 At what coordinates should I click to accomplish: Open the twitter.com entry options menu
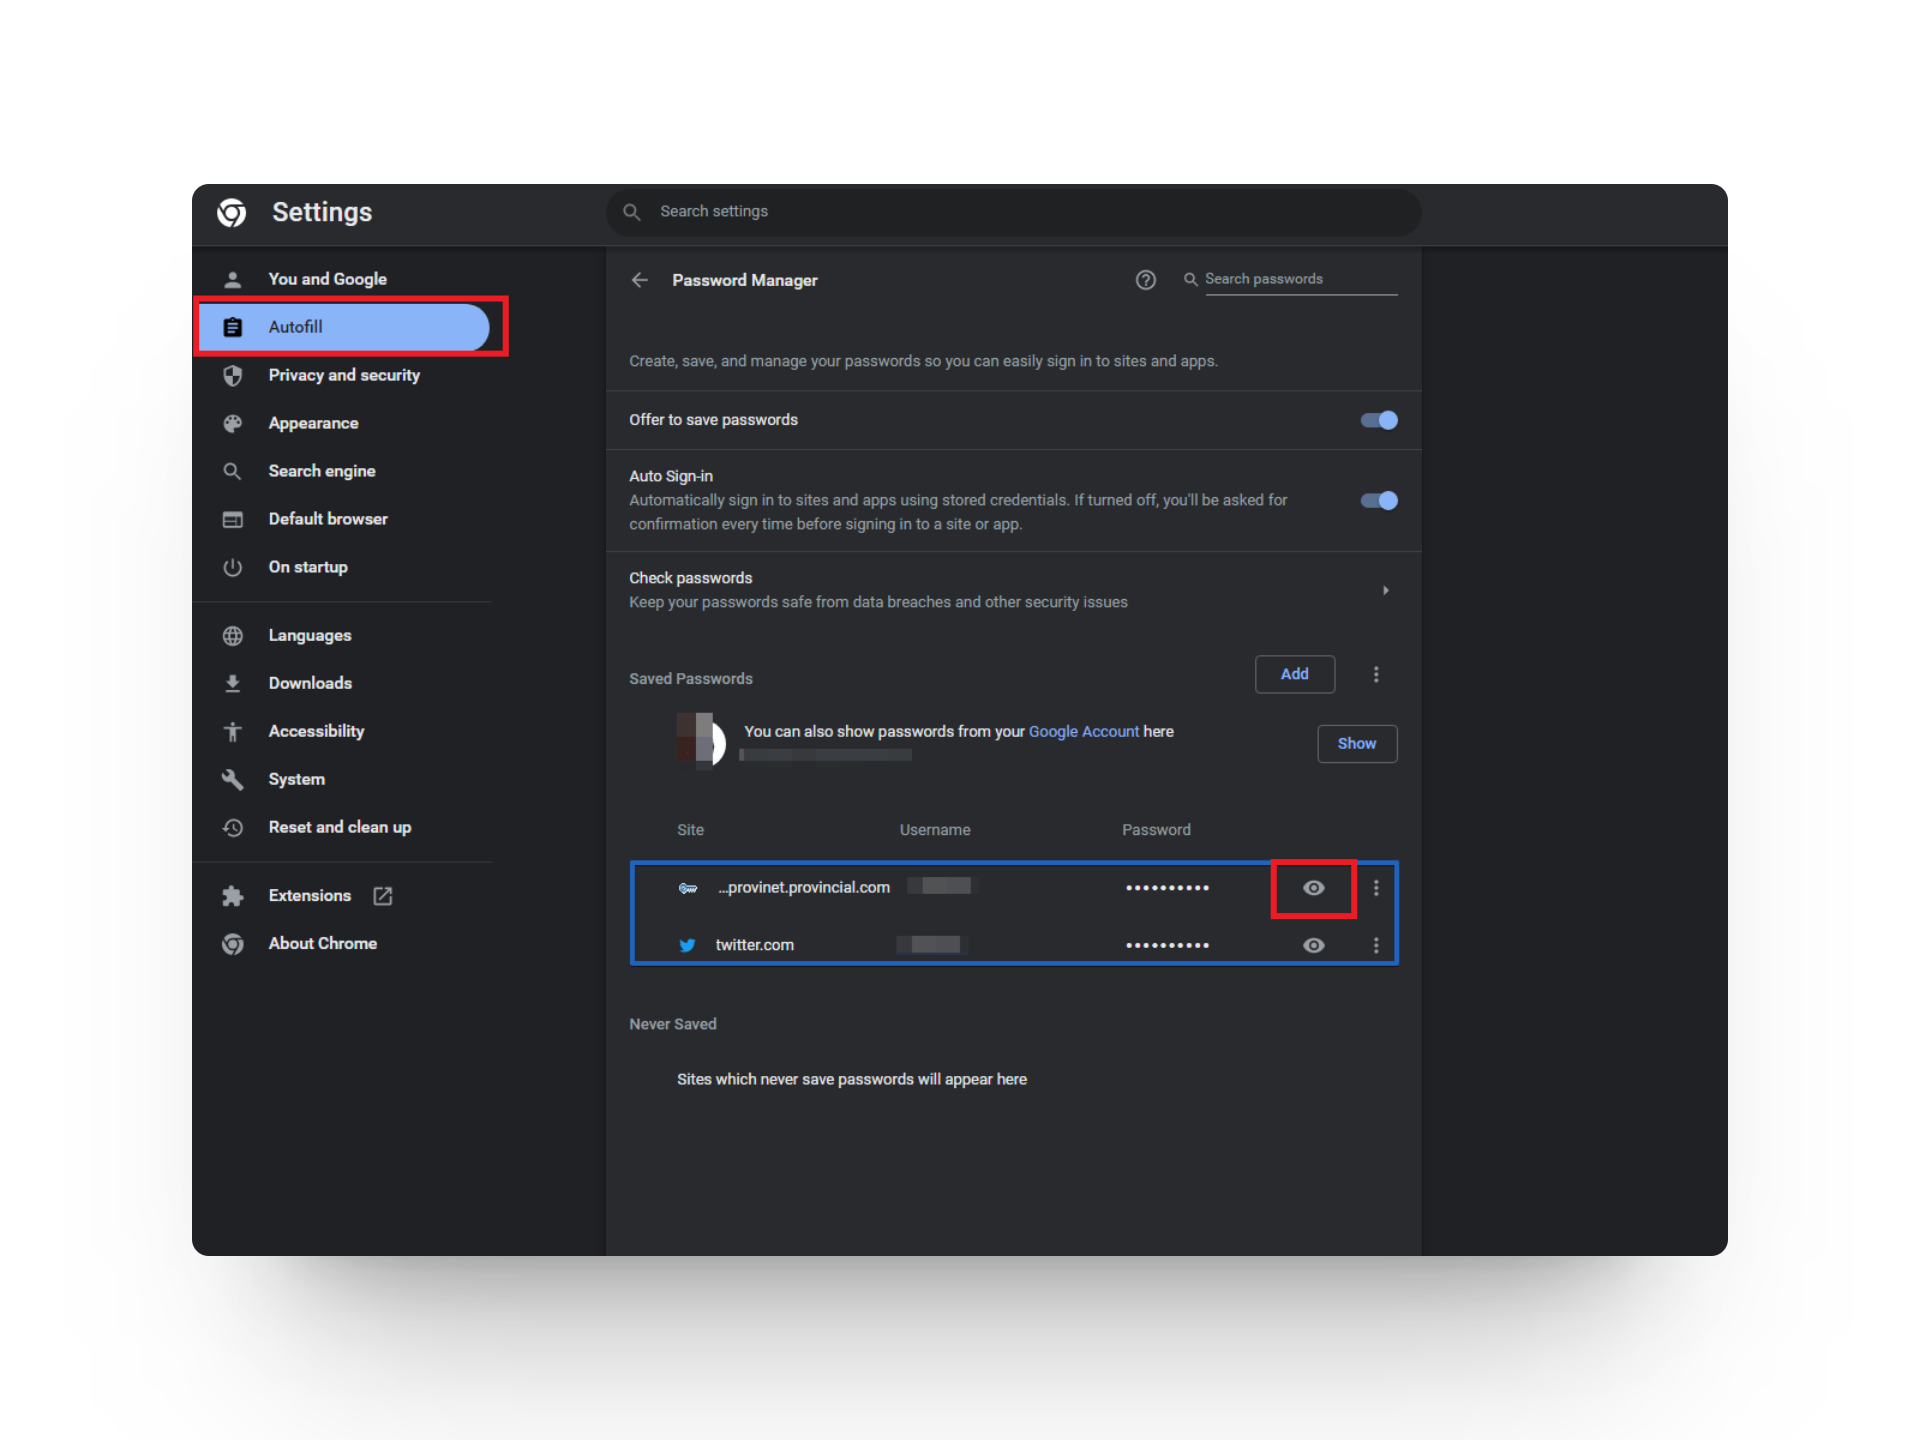tap(1377, 945)
